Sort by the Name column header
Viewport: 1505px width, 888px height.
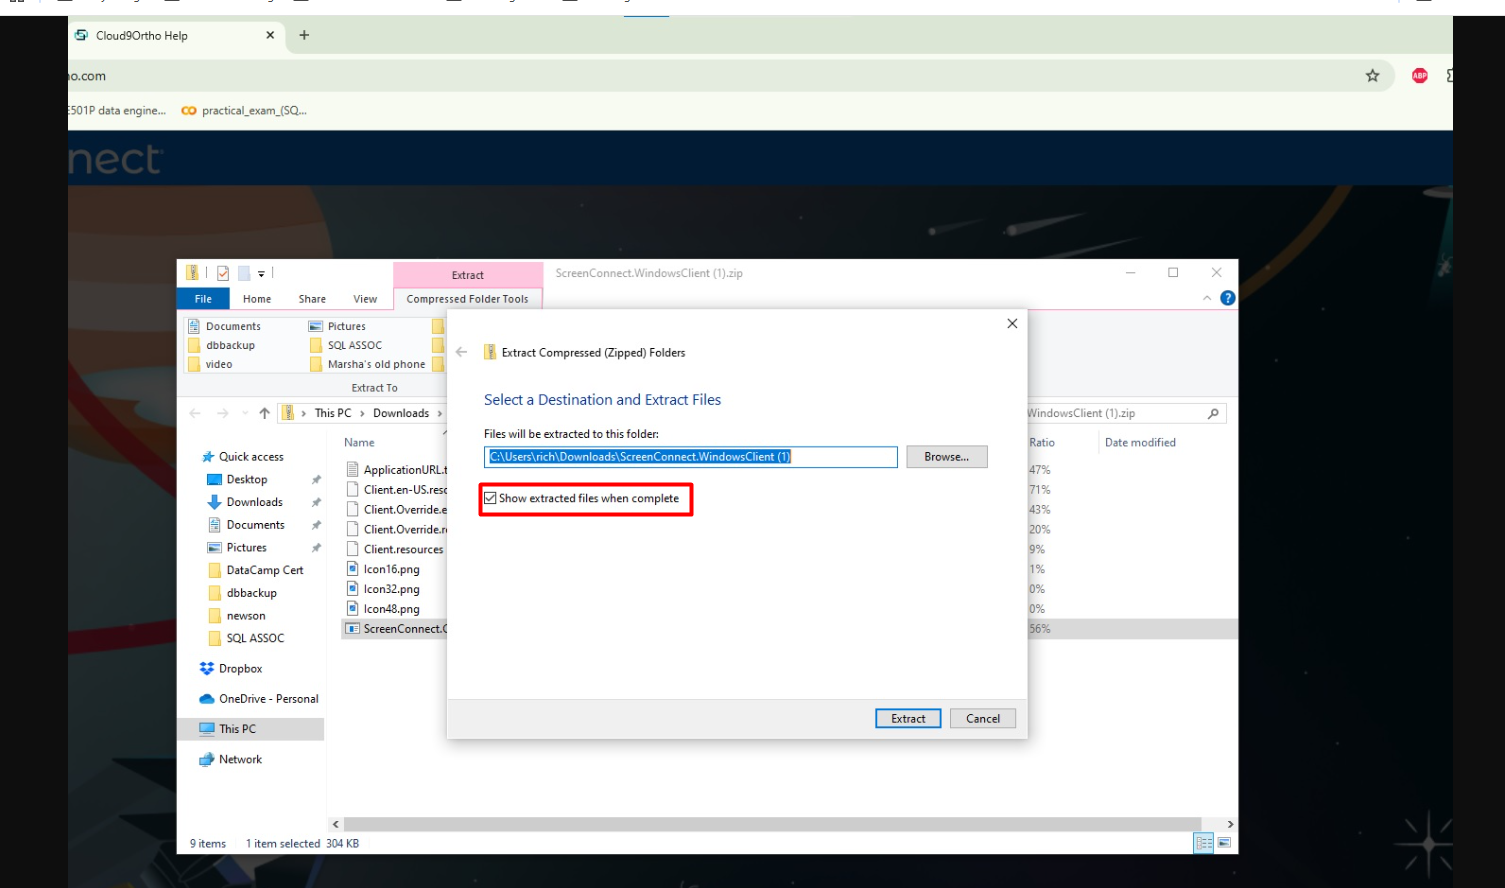point(359,442)
